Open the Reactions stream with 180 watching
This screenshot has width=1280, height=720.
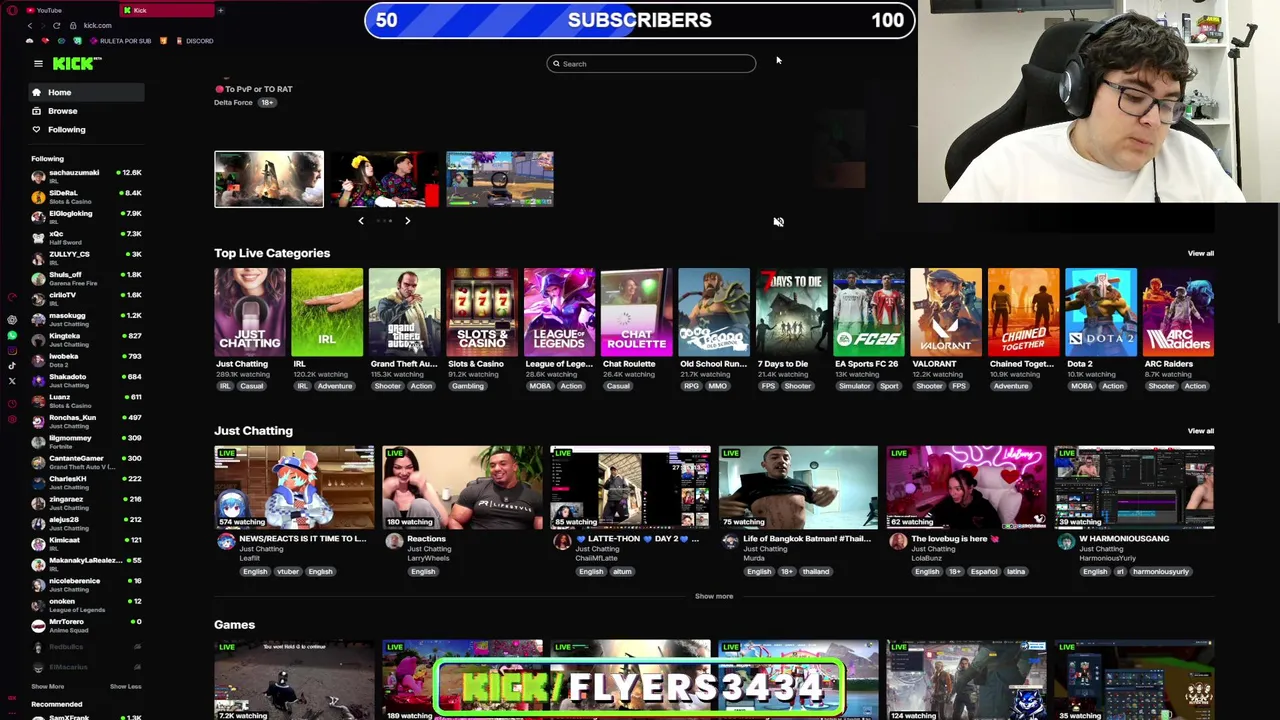point(462,487)
